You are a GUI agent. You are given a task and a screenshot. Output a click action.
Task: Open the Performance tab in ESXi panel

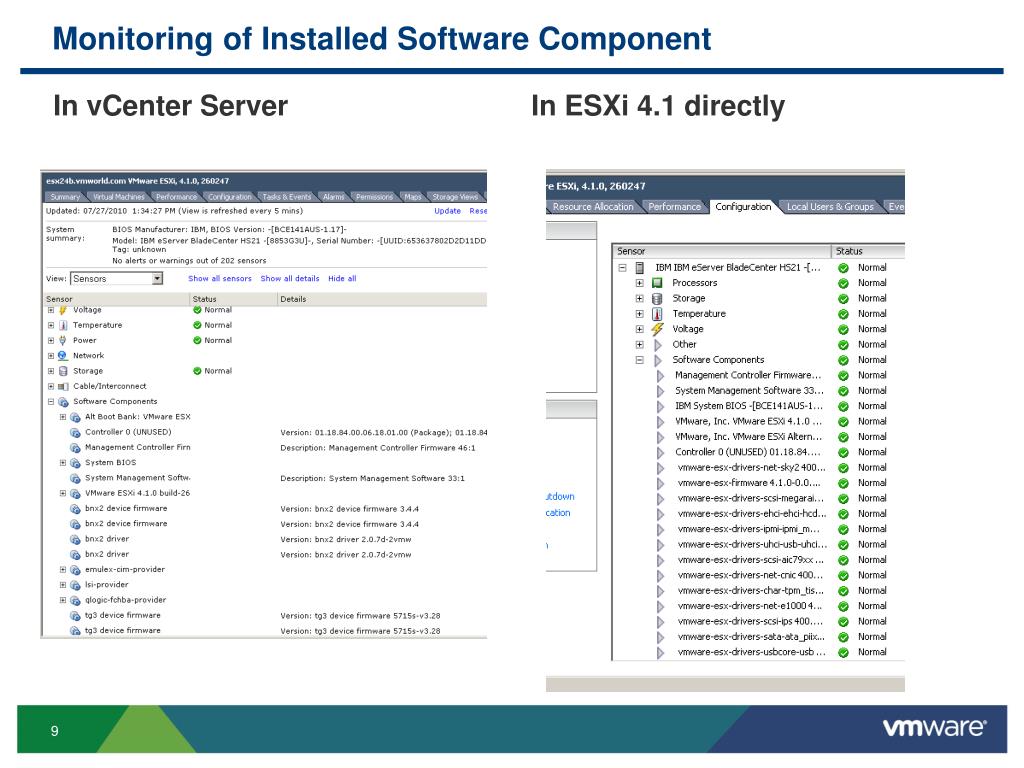click(674, 206)
